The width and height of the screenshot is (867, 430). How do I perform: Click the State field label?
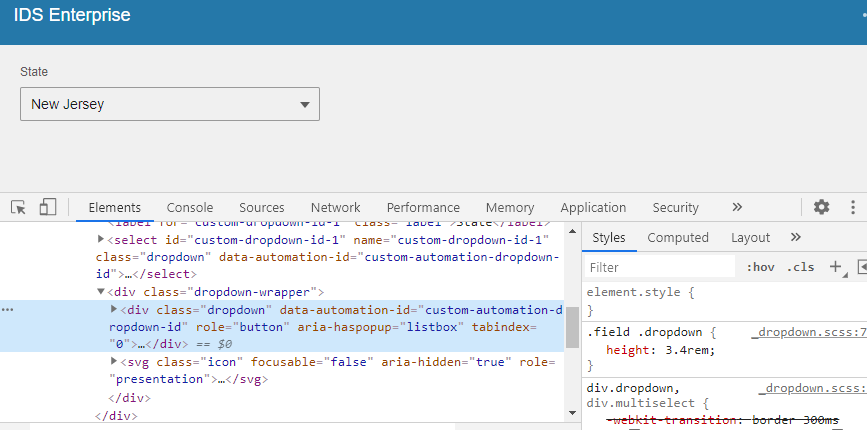point(34,72)
